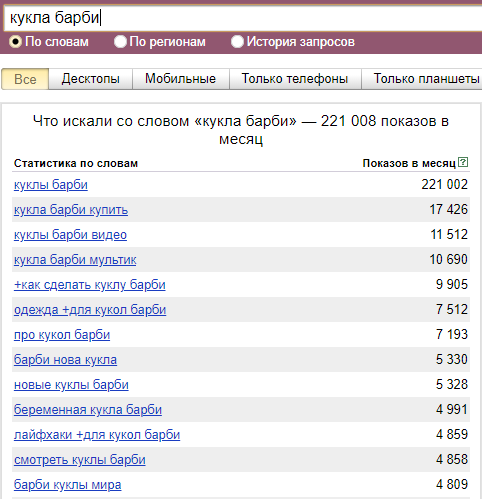
Task: Click the '+как сделать куклу барби' link
Action: click(90, 285)
